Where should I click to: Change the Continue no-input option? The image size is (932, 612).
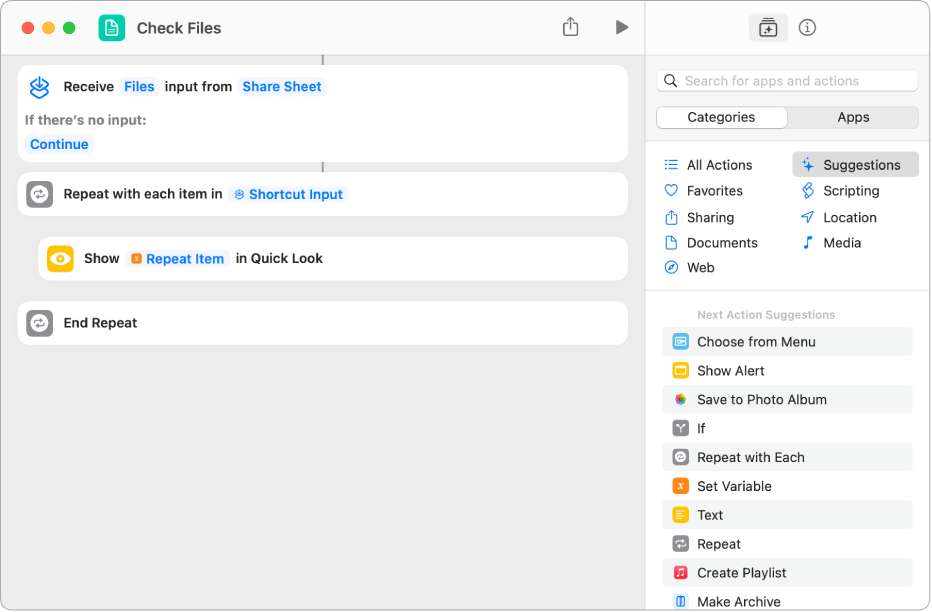tap(59, 145)
